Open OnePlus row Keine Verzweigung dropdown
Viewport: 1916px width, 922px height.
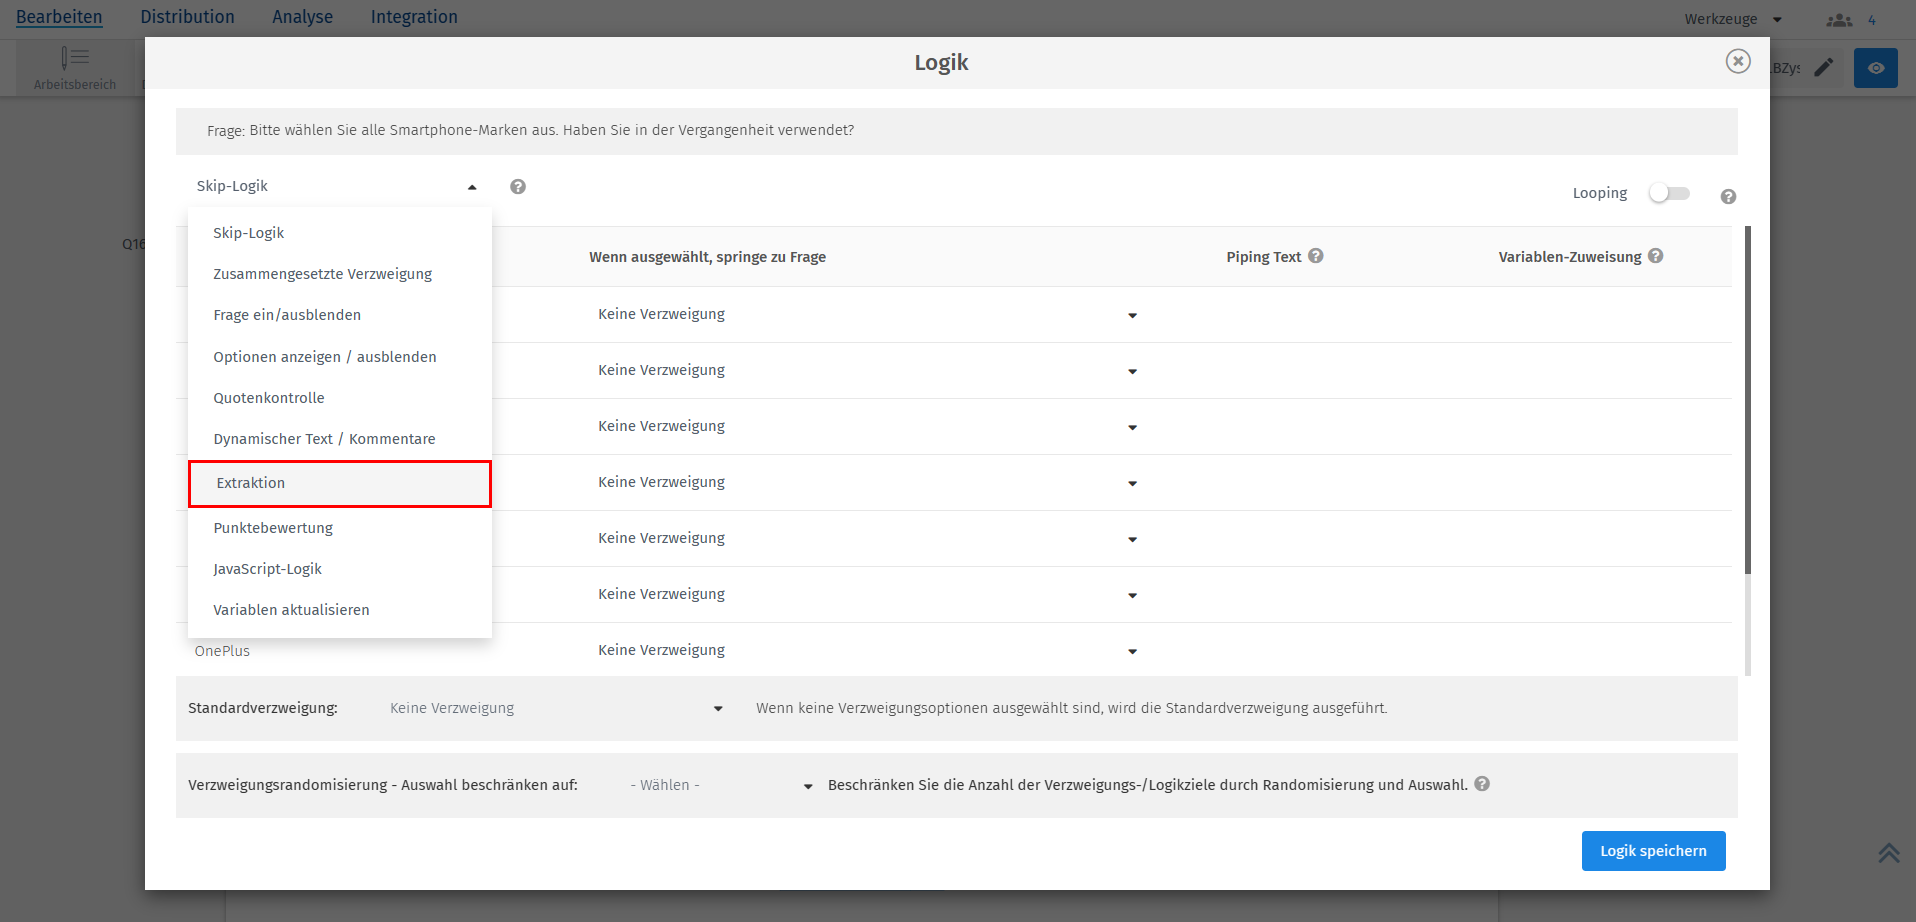pyautogui.click(x=867, y=650)
